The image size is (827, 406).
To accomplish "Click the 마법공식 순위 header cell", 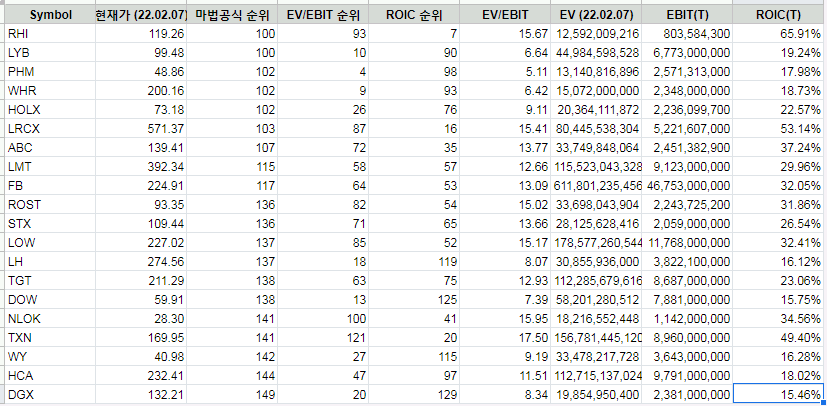I will [232, 15].
